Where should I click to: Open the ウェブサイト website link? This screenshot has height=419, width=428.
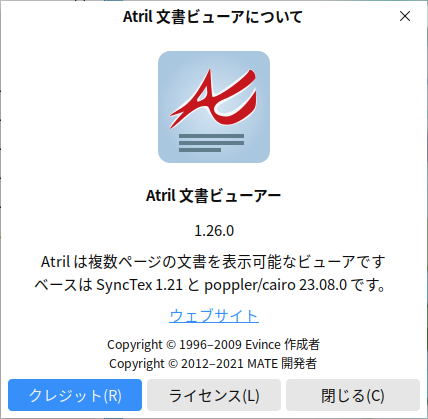(214, 315)
